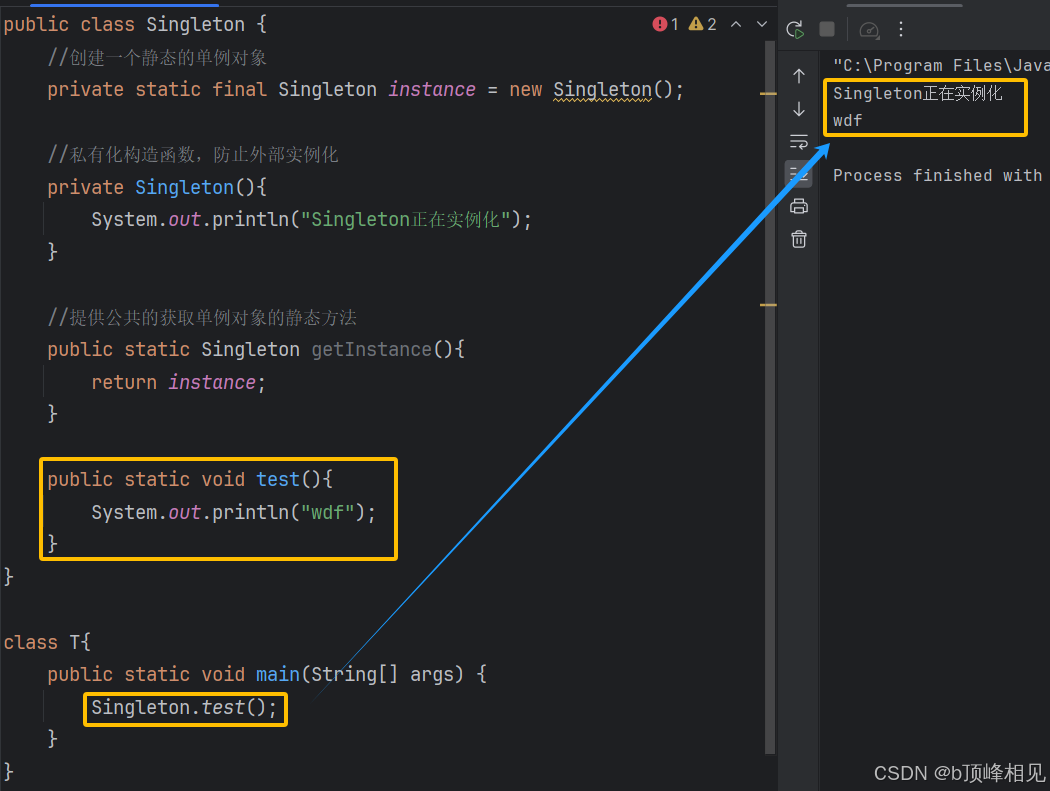Click the 'Singleton正在实例化' string literal in code
Screen dimensions: 1050x791
[406, 220]
